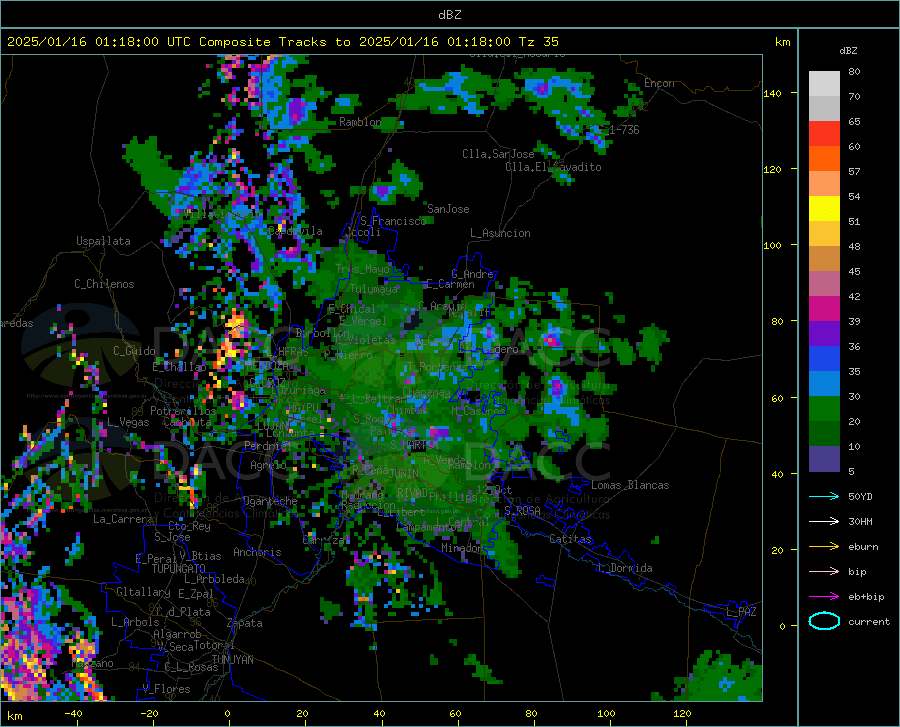
Task: Click the 'dBZ' title in top bar
Action: [x=449, y=15]
